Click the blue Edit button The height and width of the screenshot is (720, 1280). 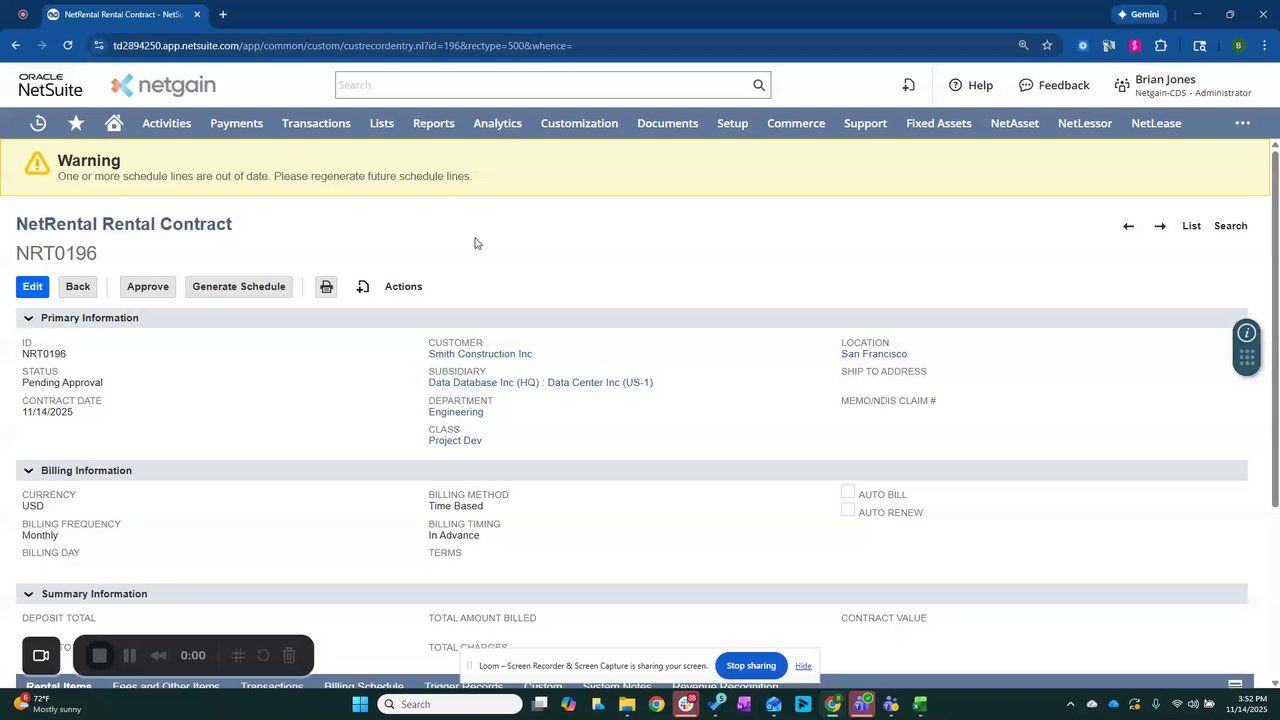[33, 287]
